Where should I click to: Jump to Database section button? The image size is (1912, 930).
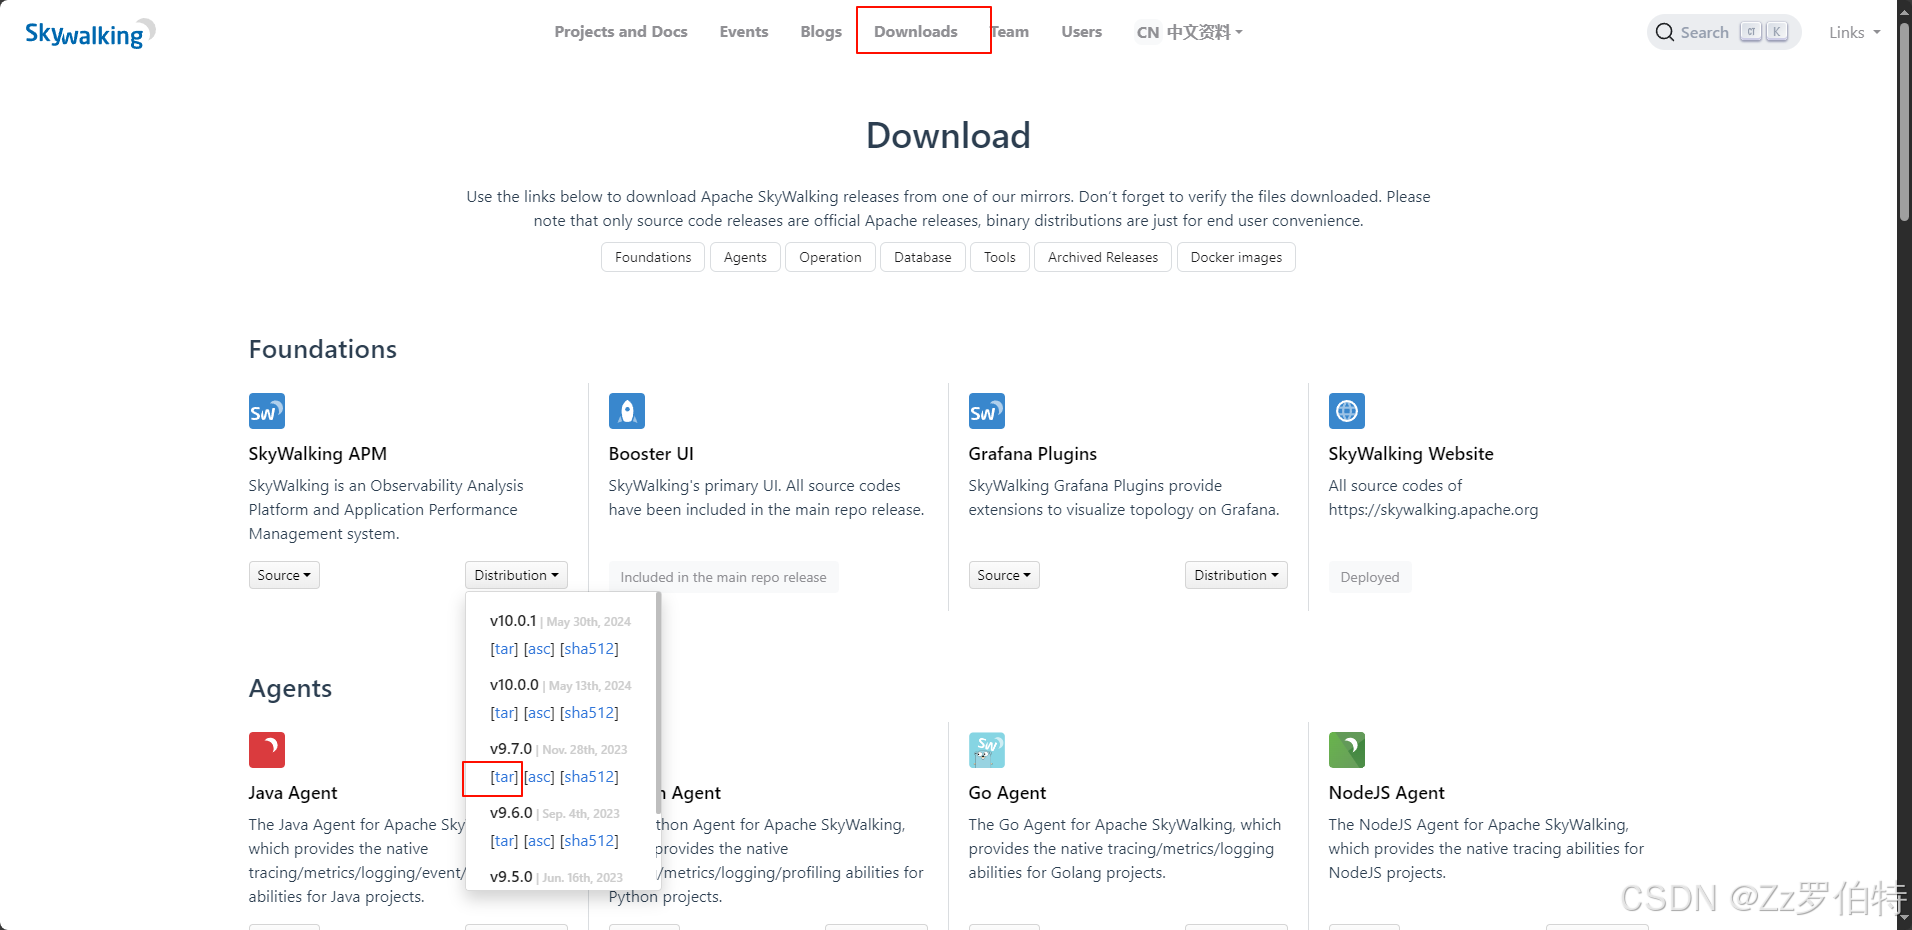(923, 257)
